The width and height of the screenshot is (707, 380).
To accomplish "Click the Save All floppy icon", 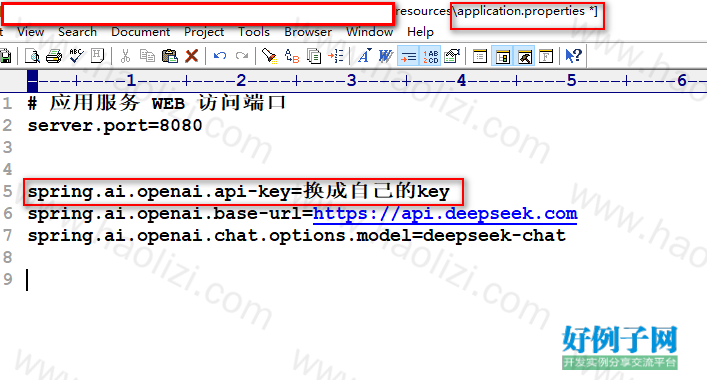I will [x=6, y=56].
